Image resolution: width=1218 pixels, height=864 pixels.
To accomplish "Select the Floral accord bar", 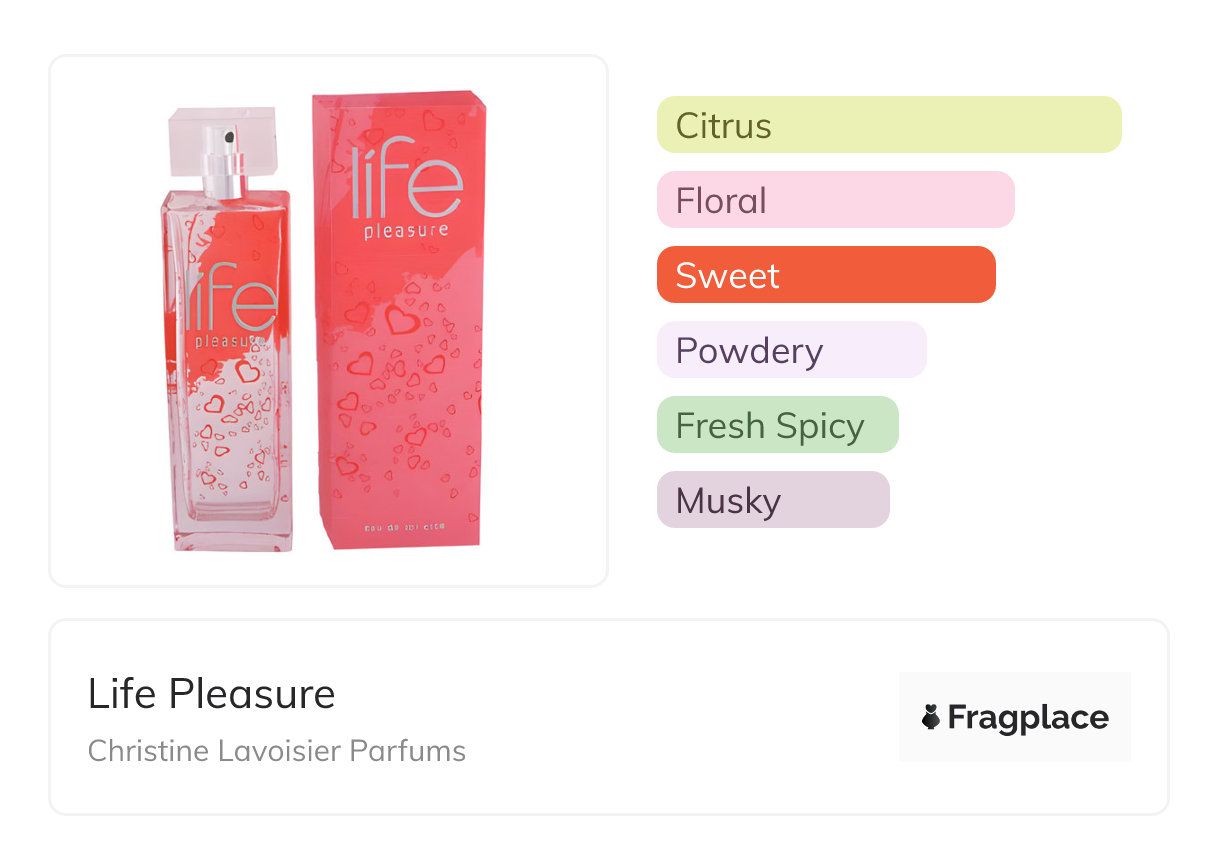I will (x=835, y=200).
